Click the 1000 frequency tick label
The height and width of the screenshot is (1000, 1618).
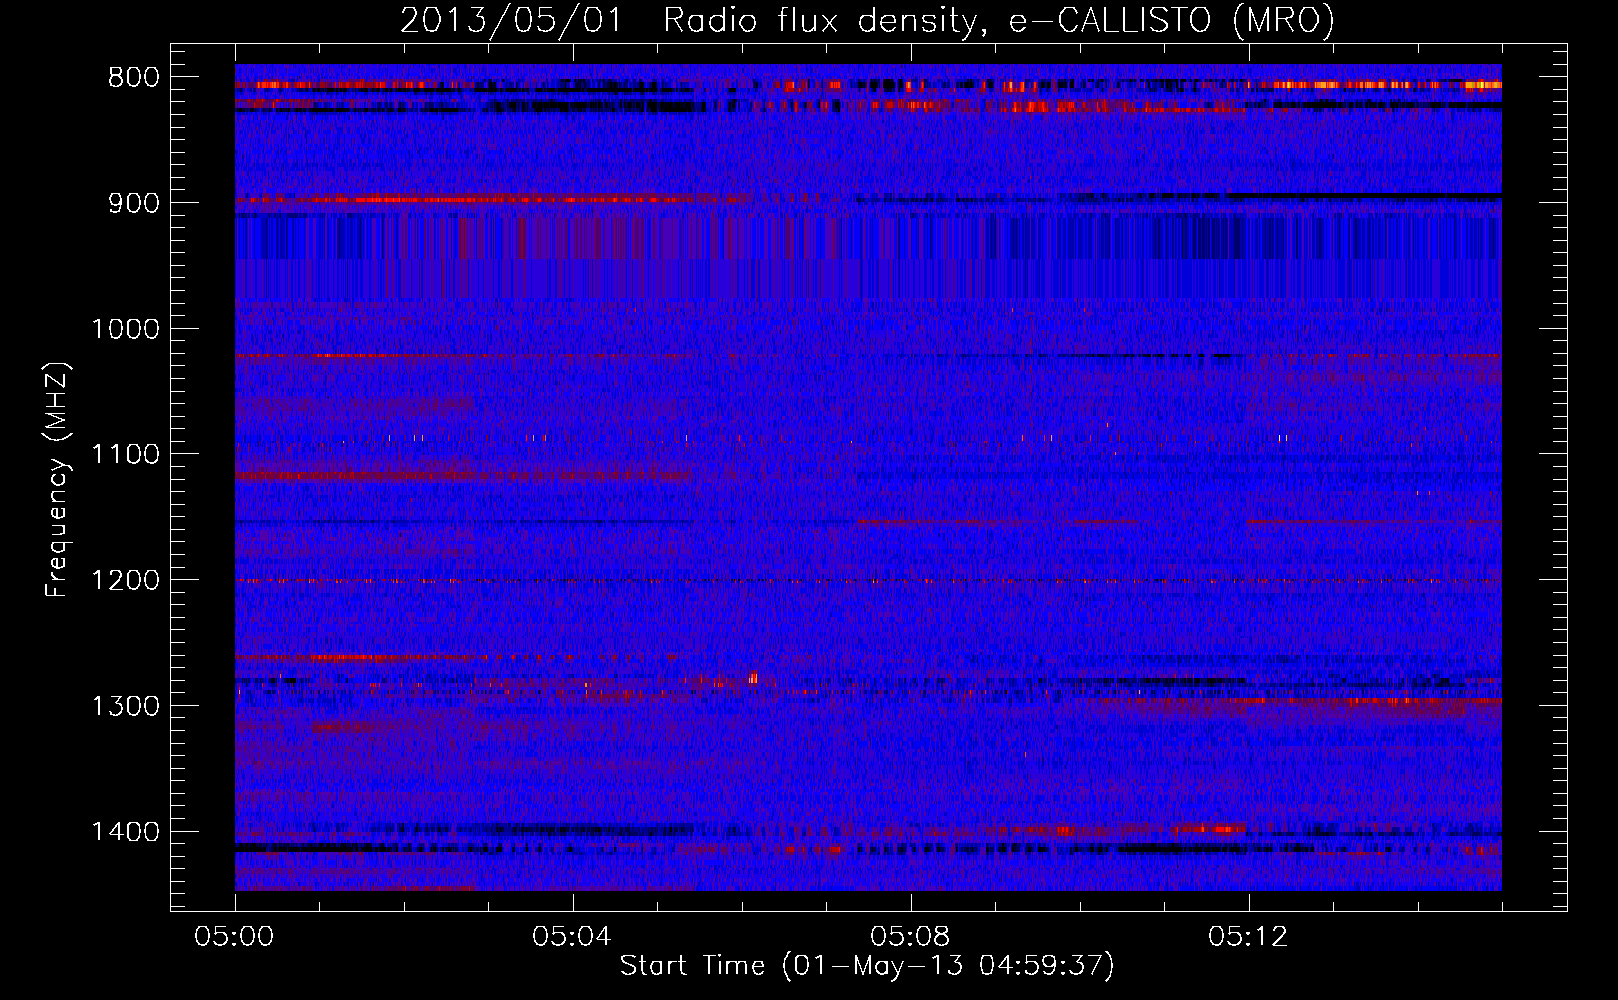(126, 330)
